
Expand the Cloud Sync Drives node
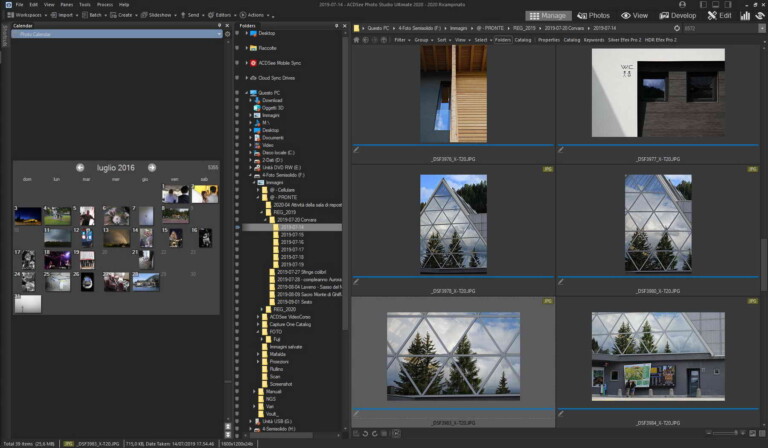(x=246, y=78)
